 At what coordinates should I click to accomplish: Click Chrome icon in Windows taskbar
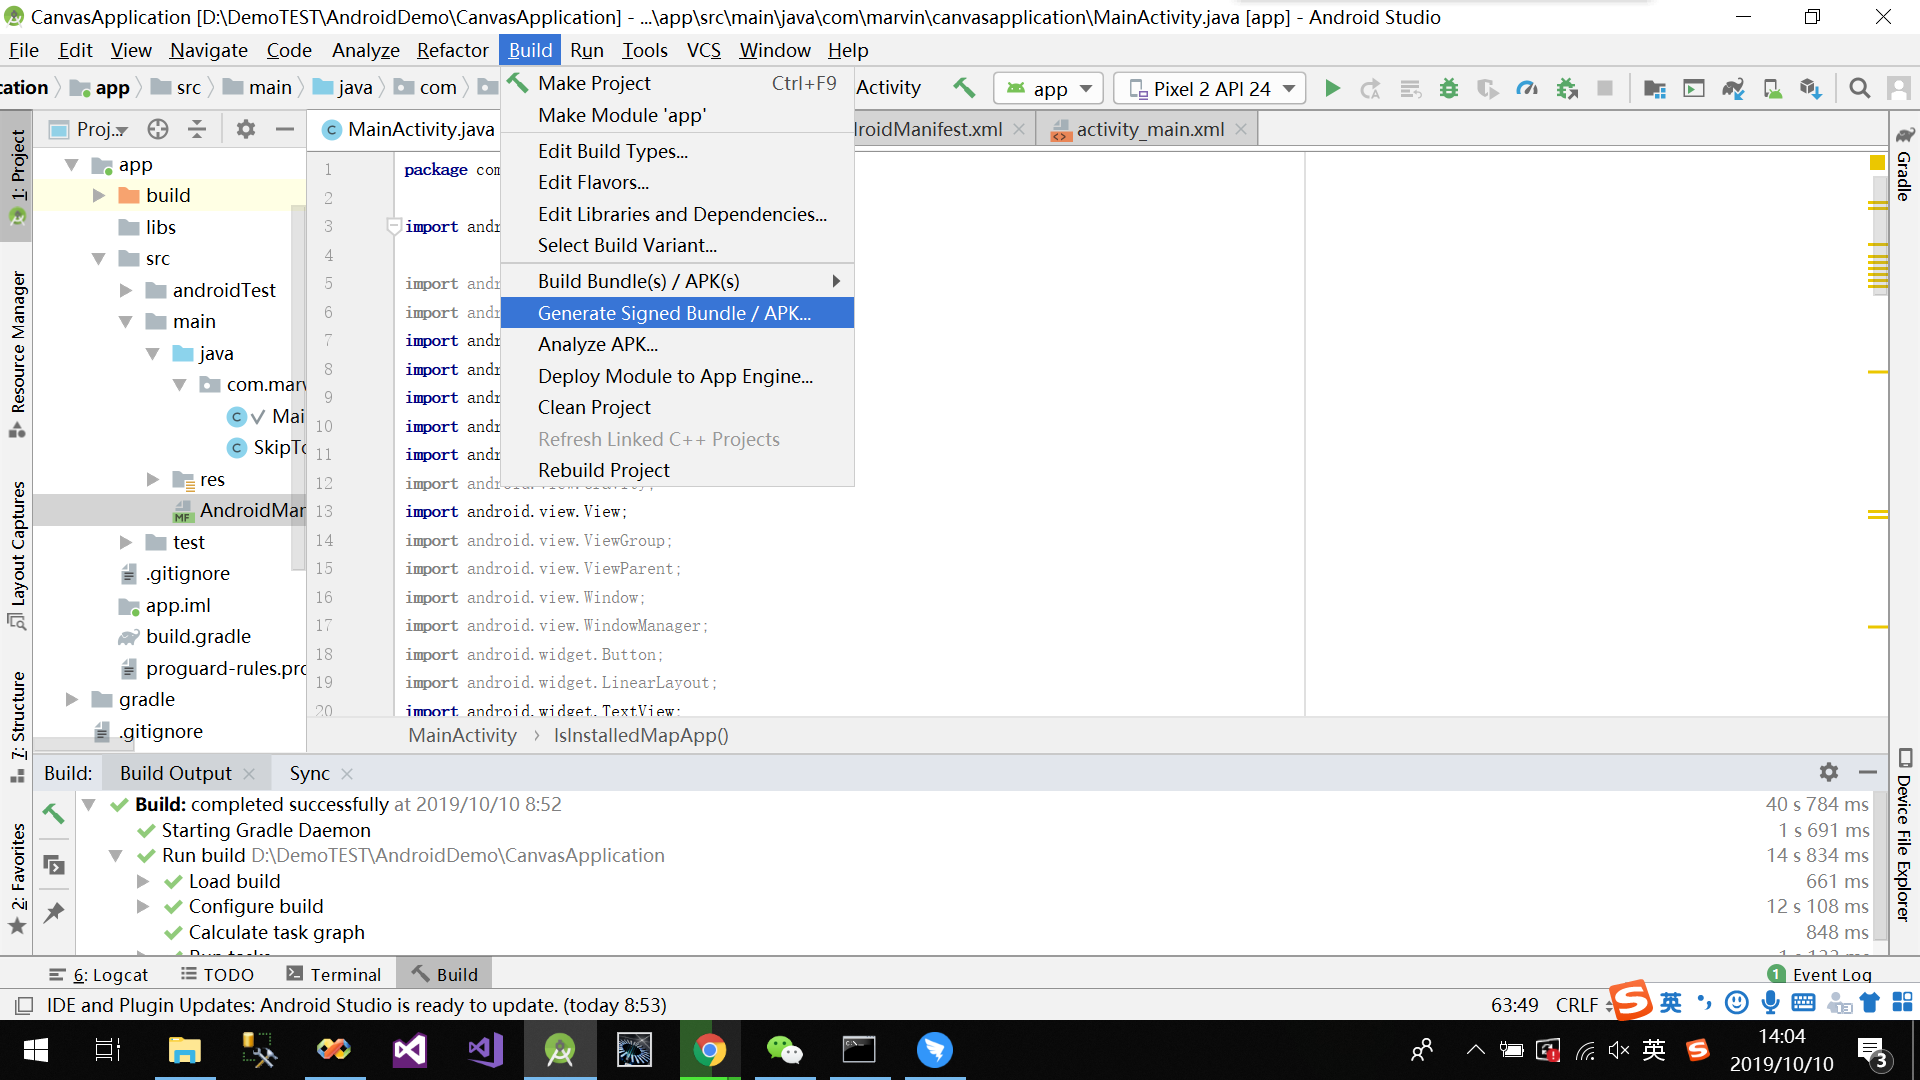click(x=709, y=1050)
